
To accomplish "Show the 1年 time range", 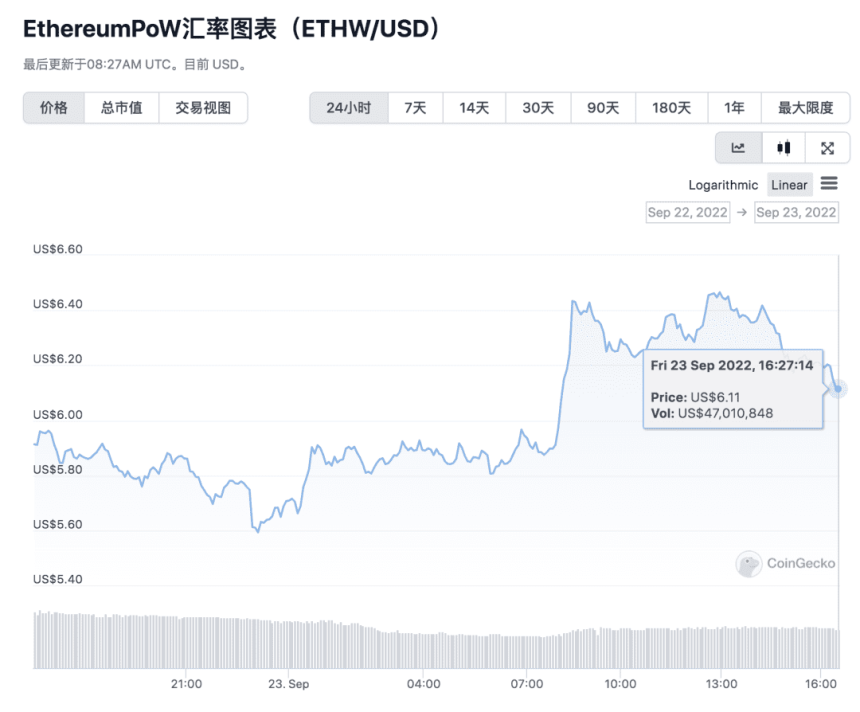I will tap(734, 108).
